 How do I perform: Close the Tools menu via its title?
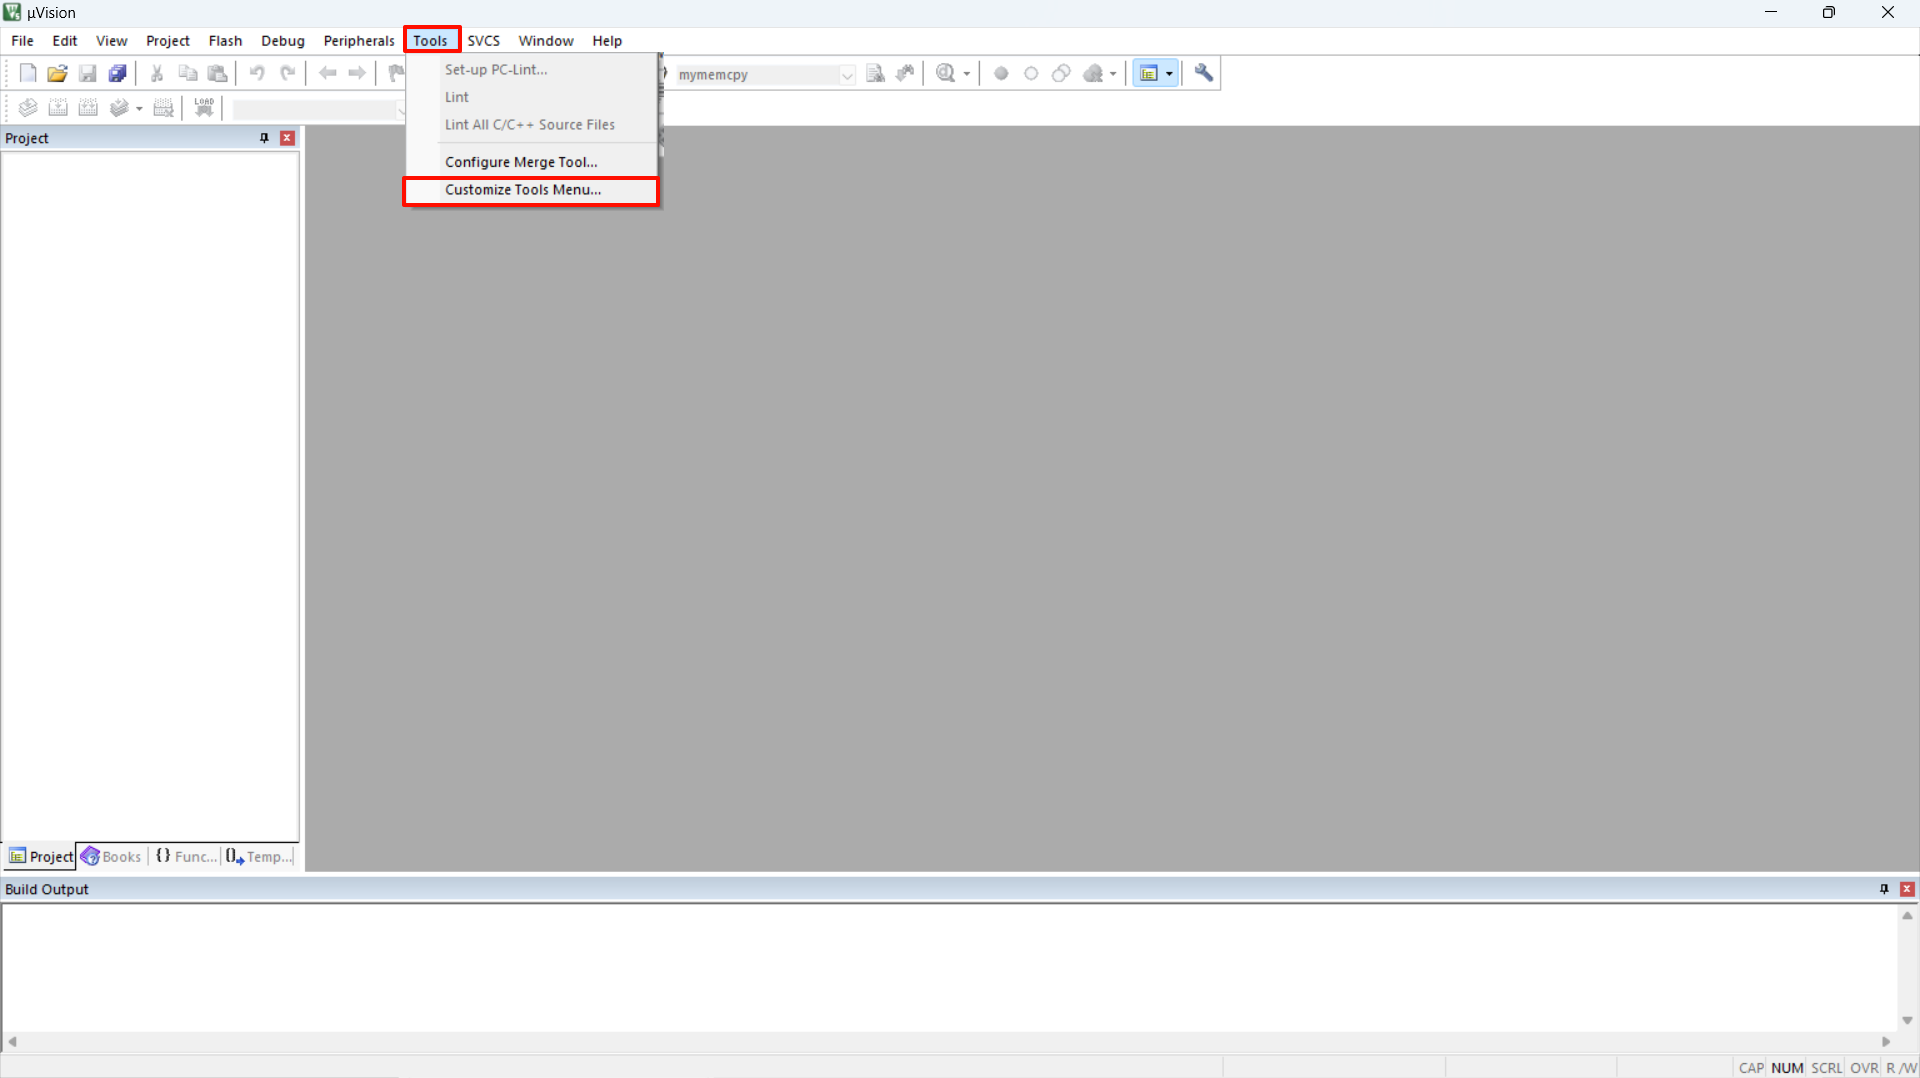tap(431, 40)
